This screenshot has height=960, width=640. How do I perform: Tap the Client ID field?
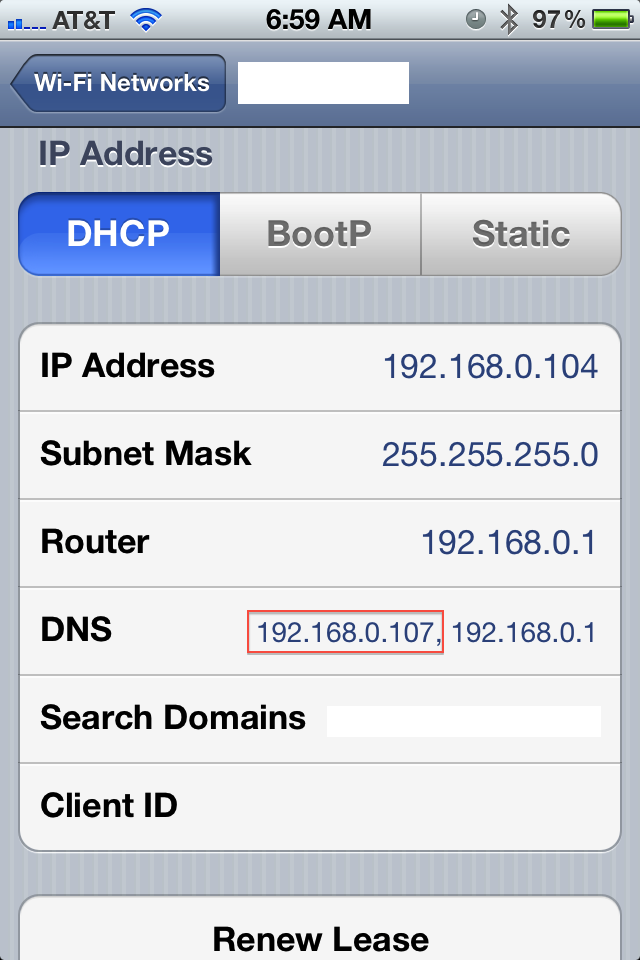point(320,806)
